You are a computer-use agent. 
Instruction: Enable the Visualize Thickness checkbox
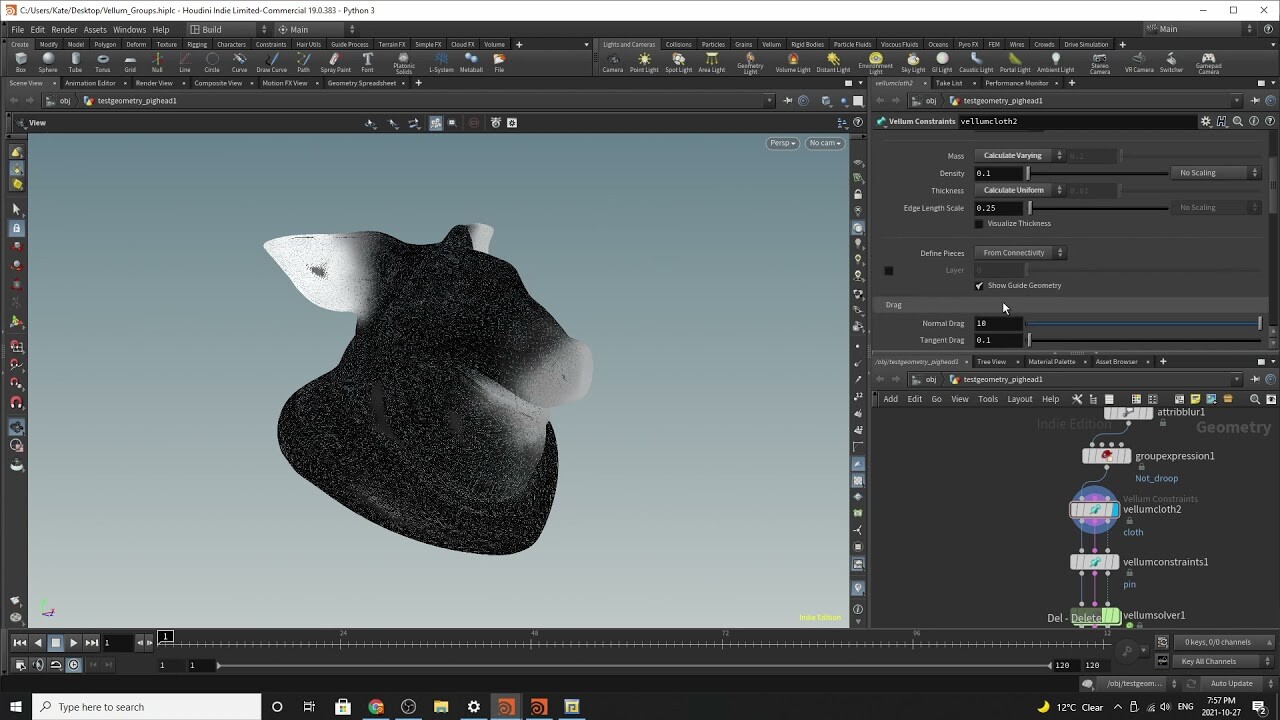(979, 223)
